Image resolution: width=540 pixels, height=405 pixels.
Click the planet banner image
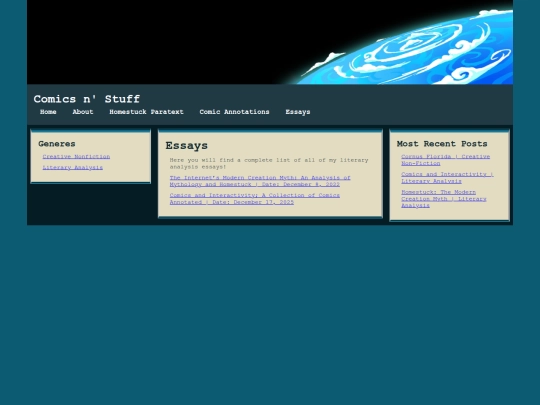270,42
